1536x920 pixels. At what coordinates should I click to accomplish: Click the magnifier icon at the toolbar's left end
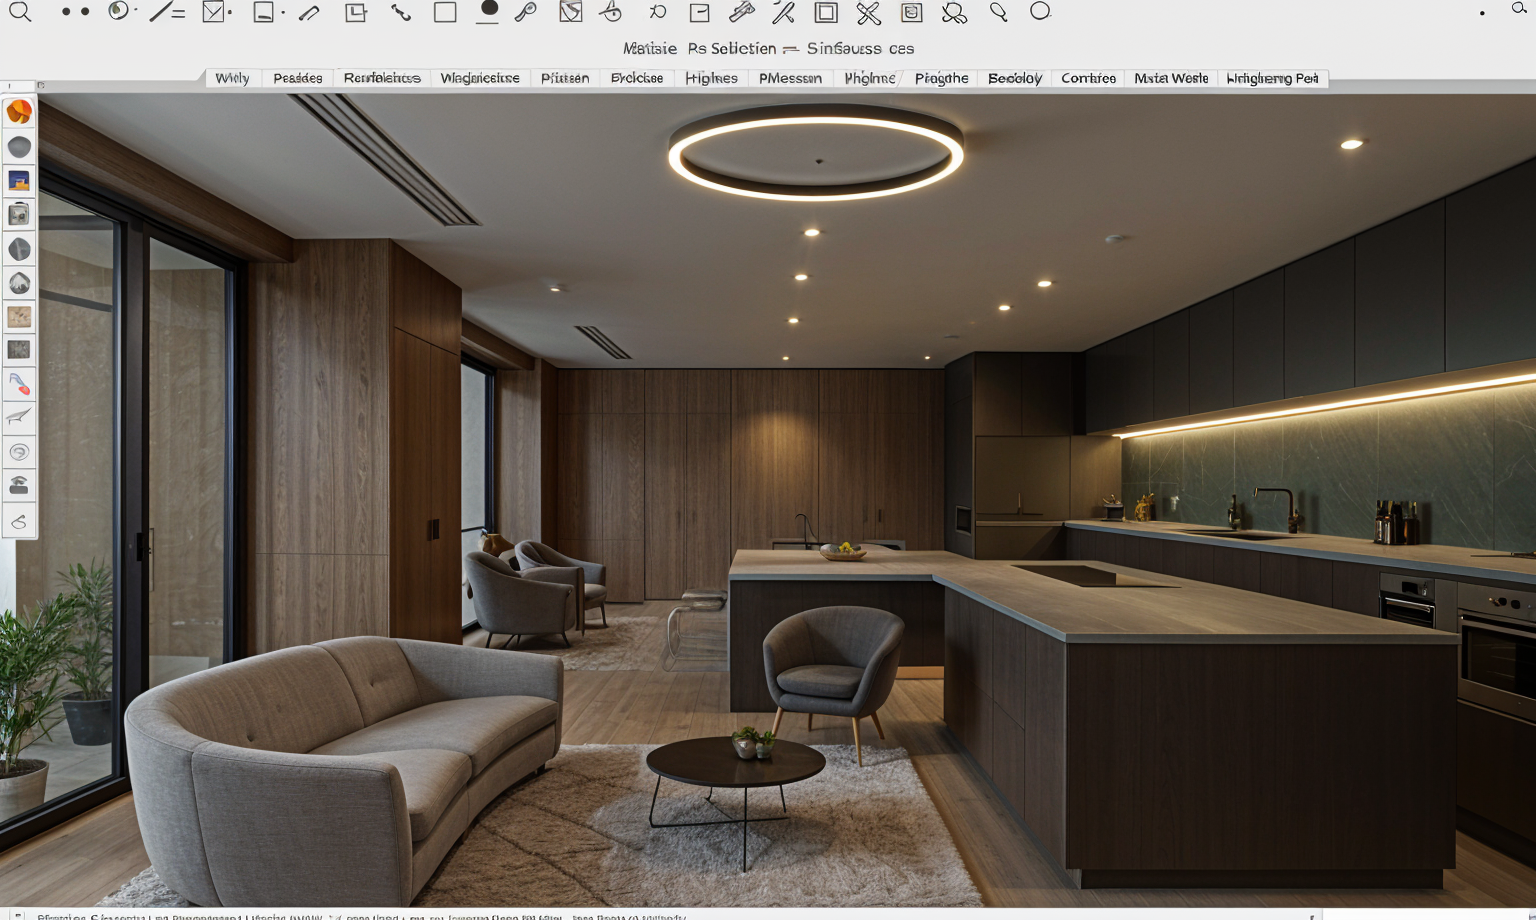(20, 12)
